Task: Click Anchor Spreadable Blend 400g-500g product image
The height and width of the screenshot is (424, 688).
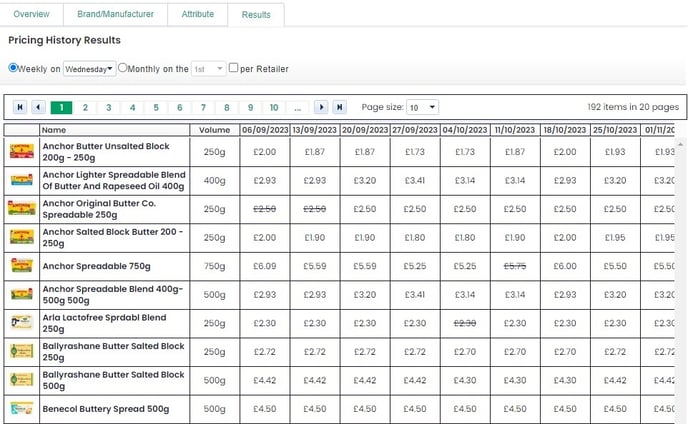Action: [x=22, y=294]
